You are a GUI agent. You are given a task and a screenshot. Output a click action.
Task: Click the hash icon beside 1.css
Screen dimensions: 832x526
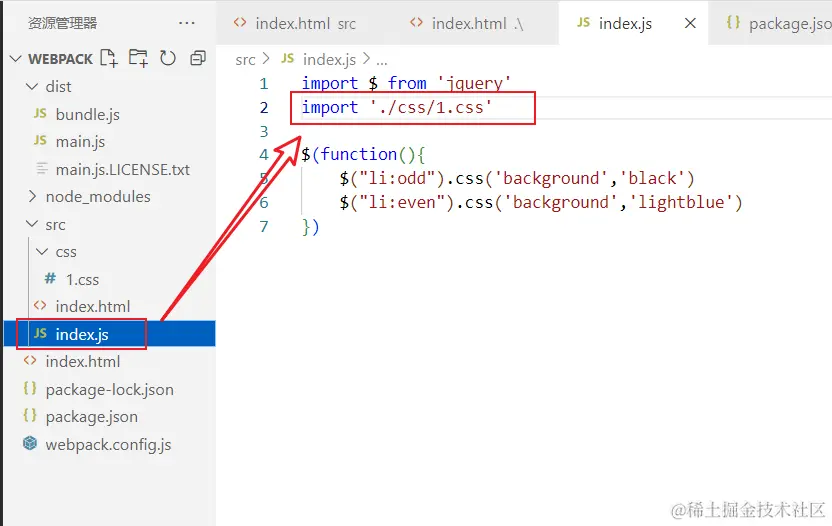[x=50, y=278]
